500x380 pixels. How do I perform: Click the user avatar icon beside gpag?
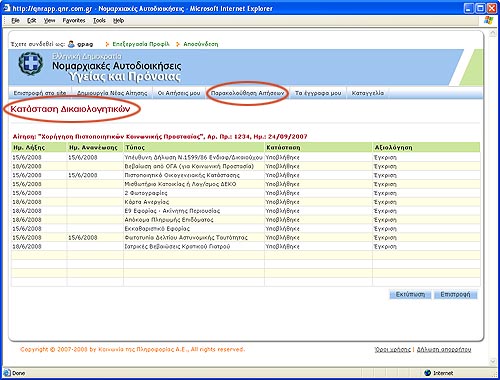point(71,44)
